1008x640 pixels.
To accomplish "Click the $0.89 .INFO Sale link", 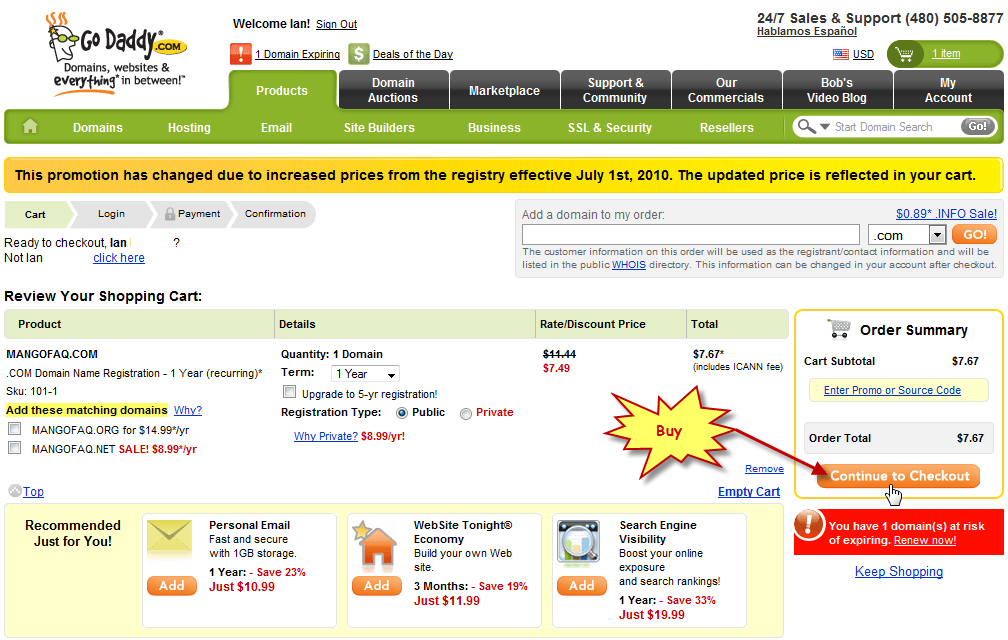I will point(946,214).
